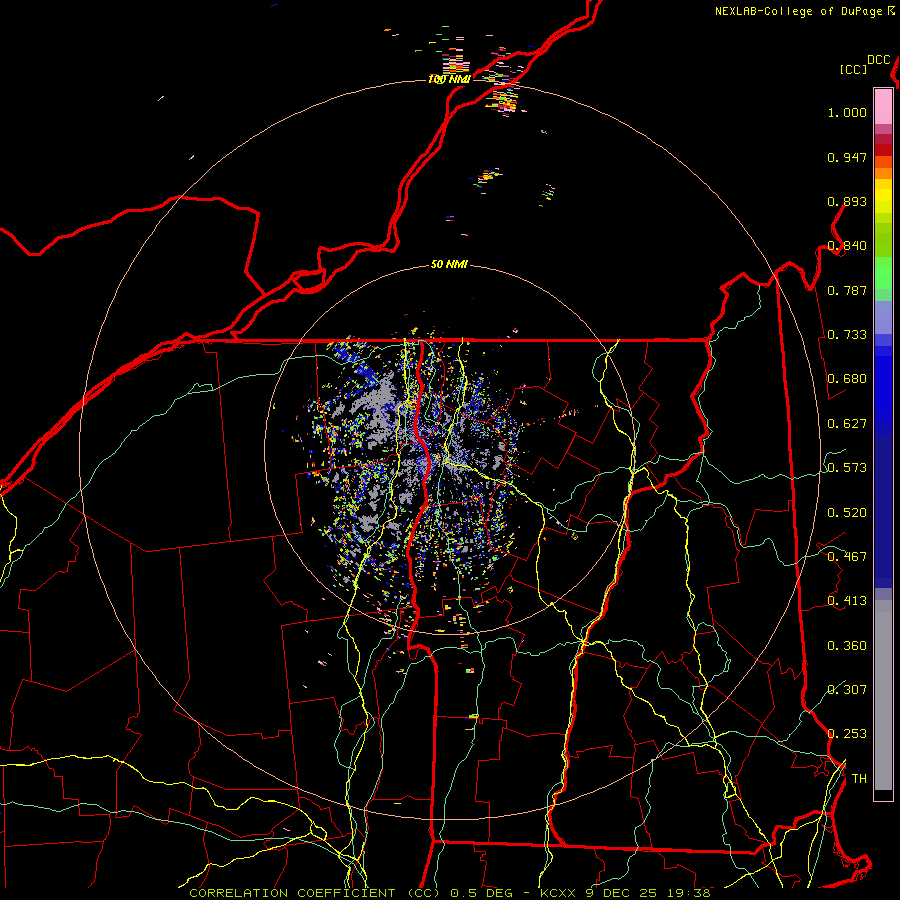Select the 0.360 scale value
The image size is (900, 900).
coord(847,646)
